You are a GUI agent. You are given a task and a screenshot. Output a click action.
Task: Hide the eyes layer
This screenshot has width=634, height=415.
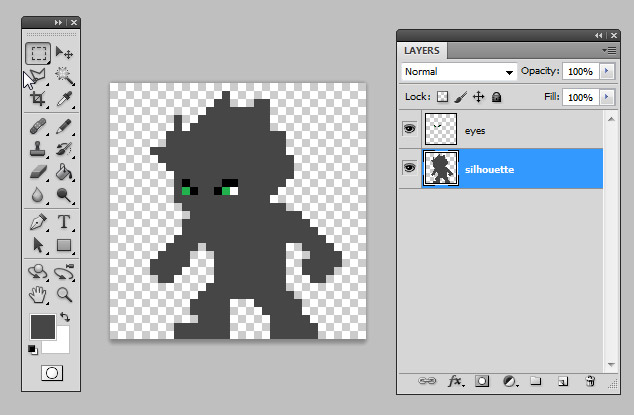[x=409, y=129]
